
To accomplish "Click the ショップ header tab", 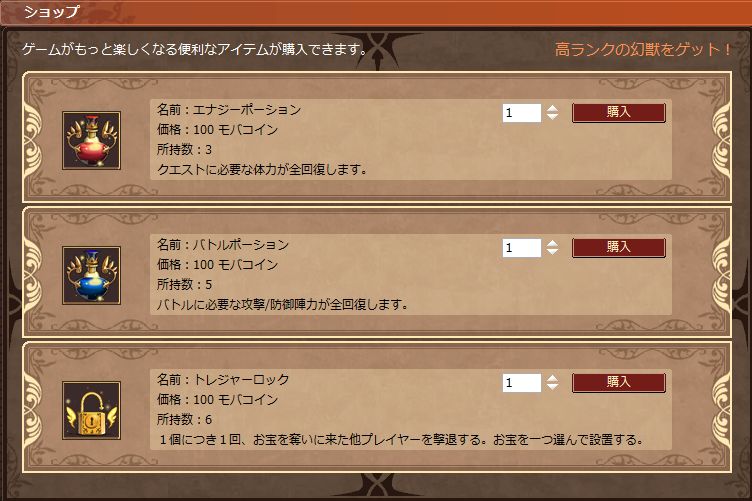I will 52,14.
